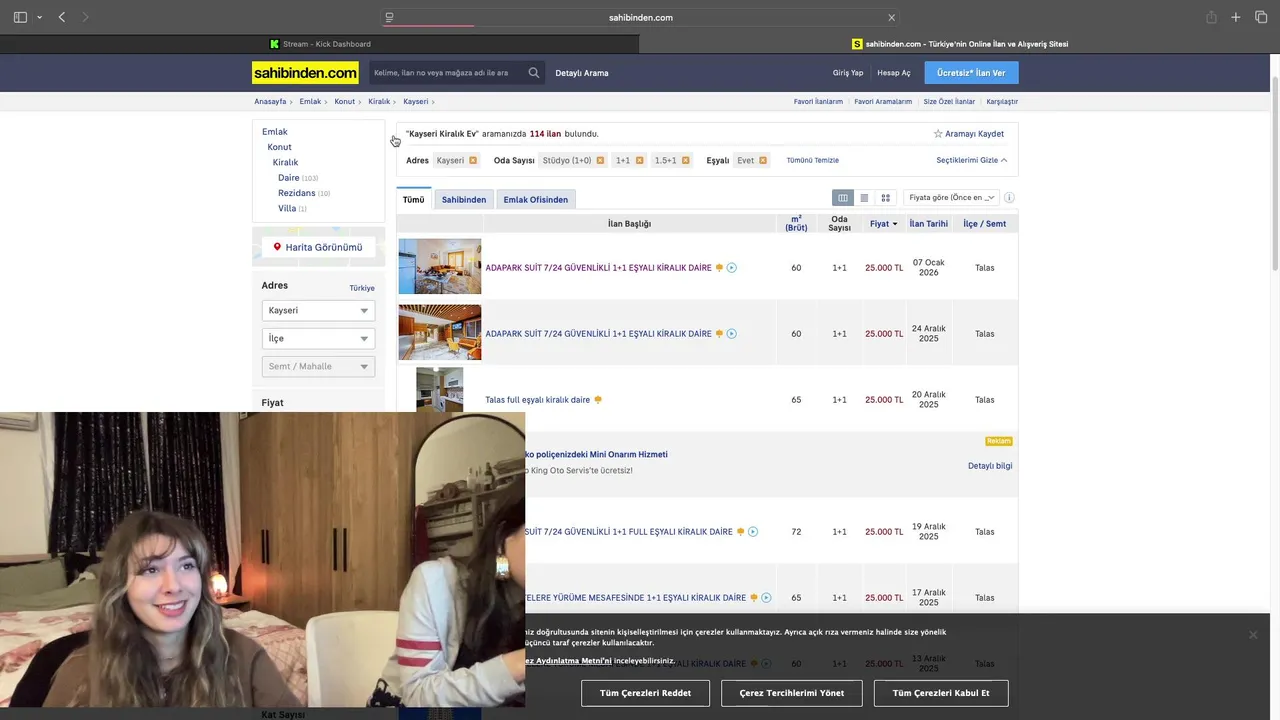This screenshot has width=1280, height=720.
Task: Switch to Stream - Kick Dashboard tab
Action: 320,44
